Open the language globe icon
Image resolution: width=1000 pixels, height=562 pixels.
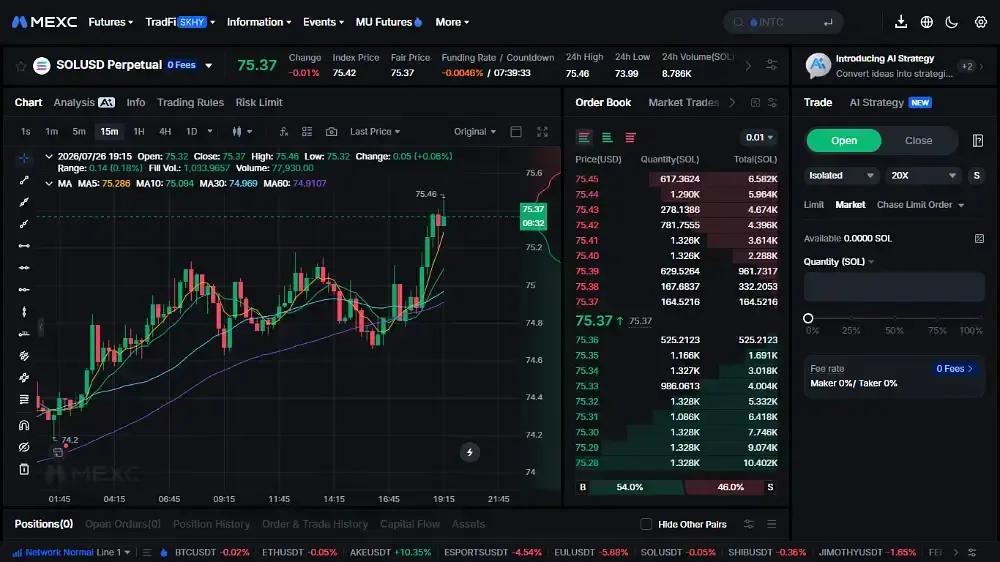(x=927, y=22)
